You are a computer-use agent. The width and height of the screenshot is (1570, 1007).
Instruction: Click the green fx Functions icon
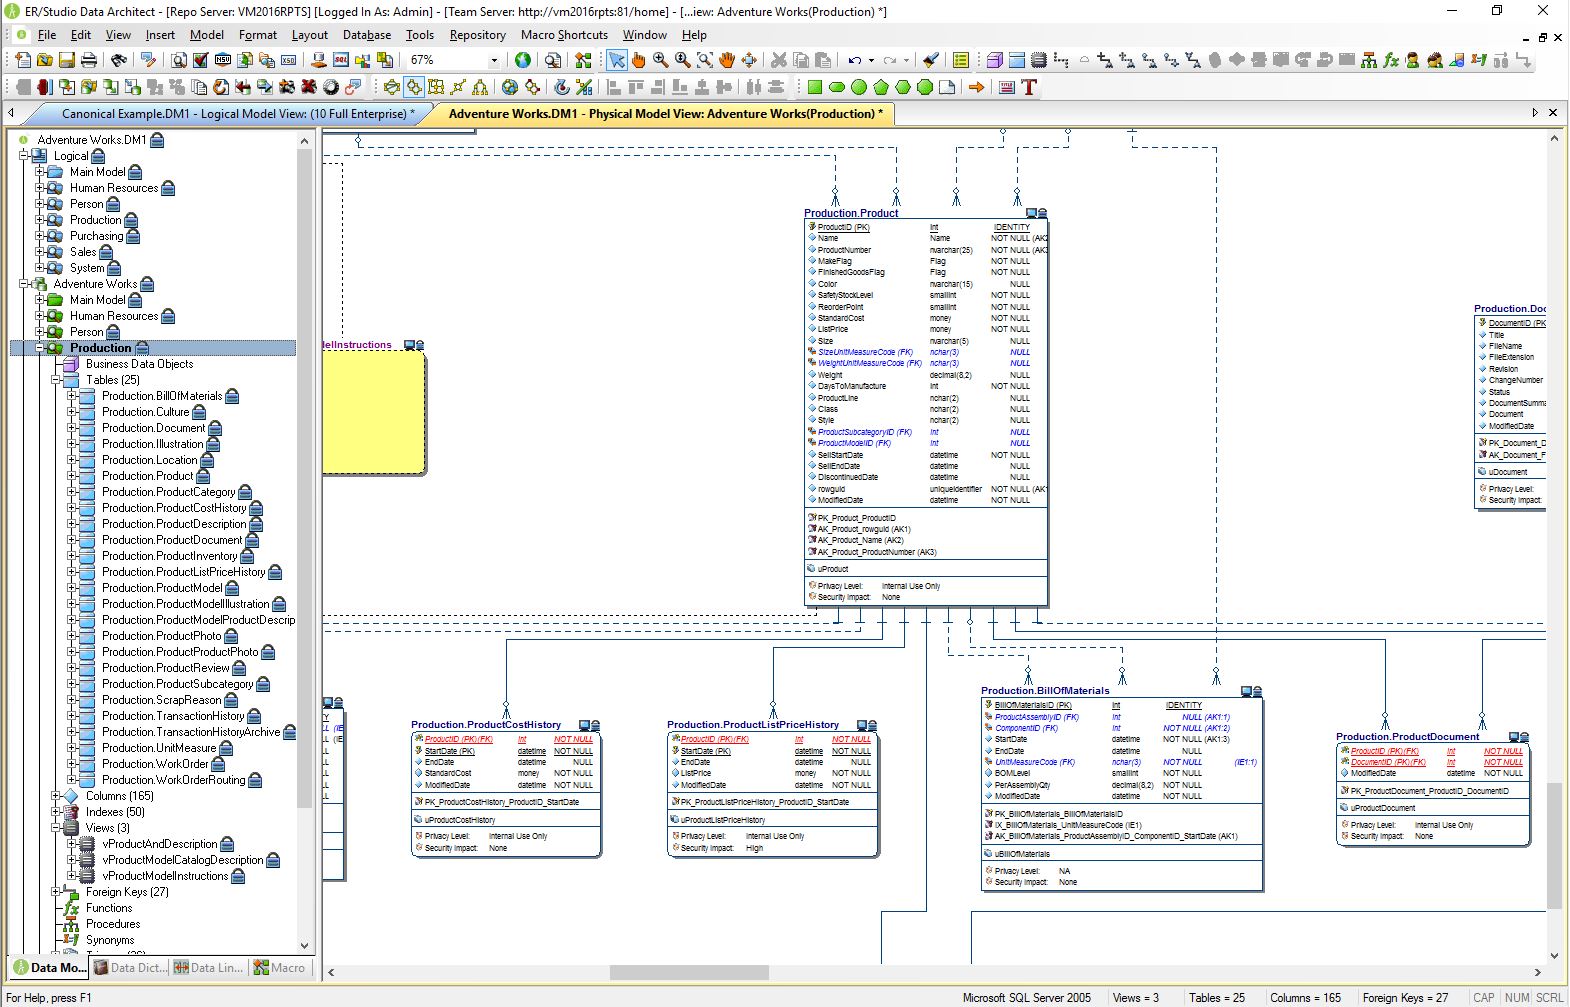1390,61
